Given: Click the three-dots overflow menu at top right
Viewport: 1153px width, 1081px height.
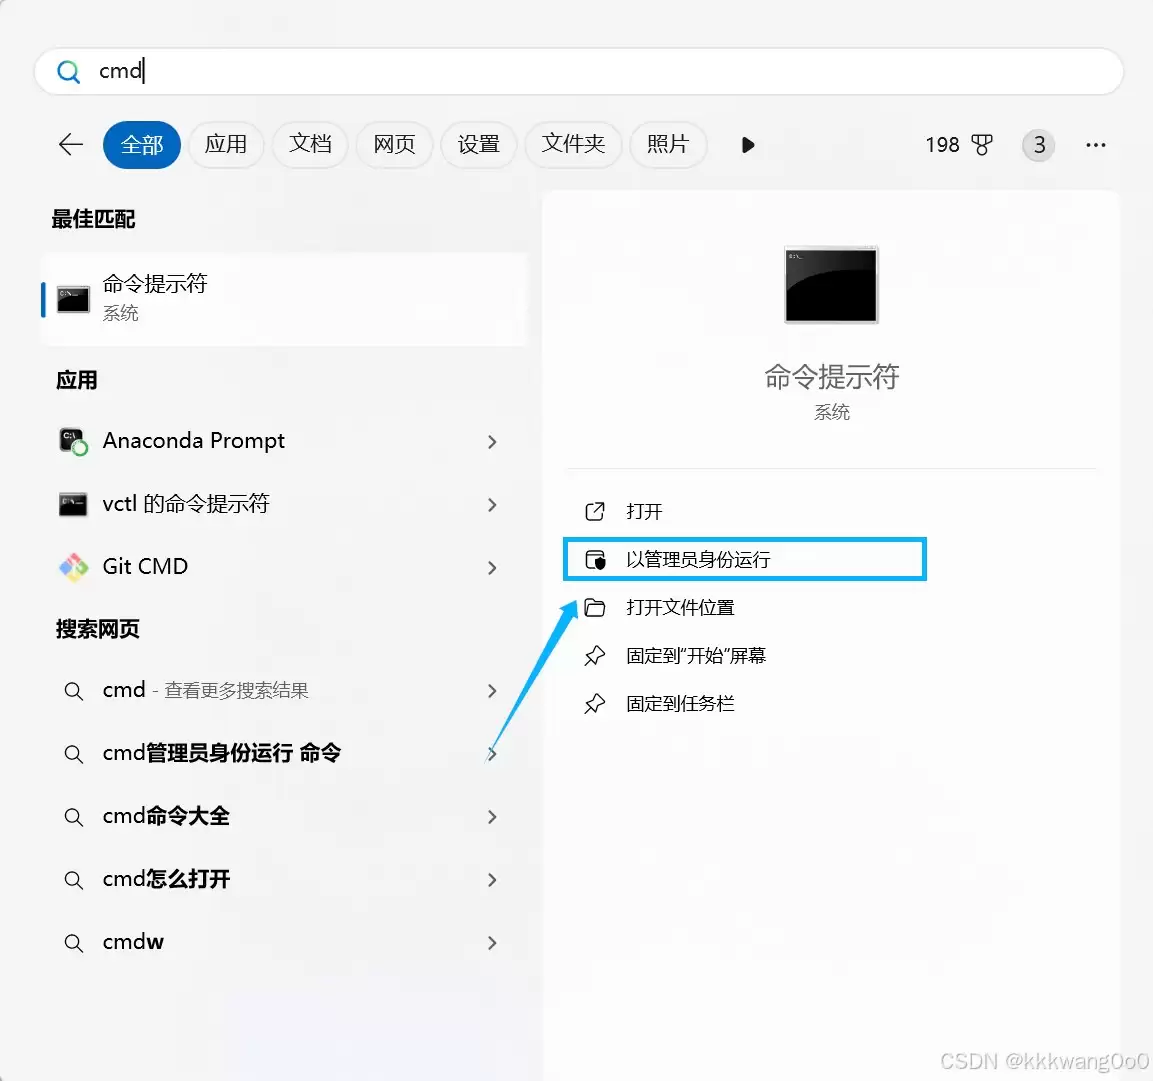Looking at the screenshot, I should pyautogui.click(x=1095, y=144).
